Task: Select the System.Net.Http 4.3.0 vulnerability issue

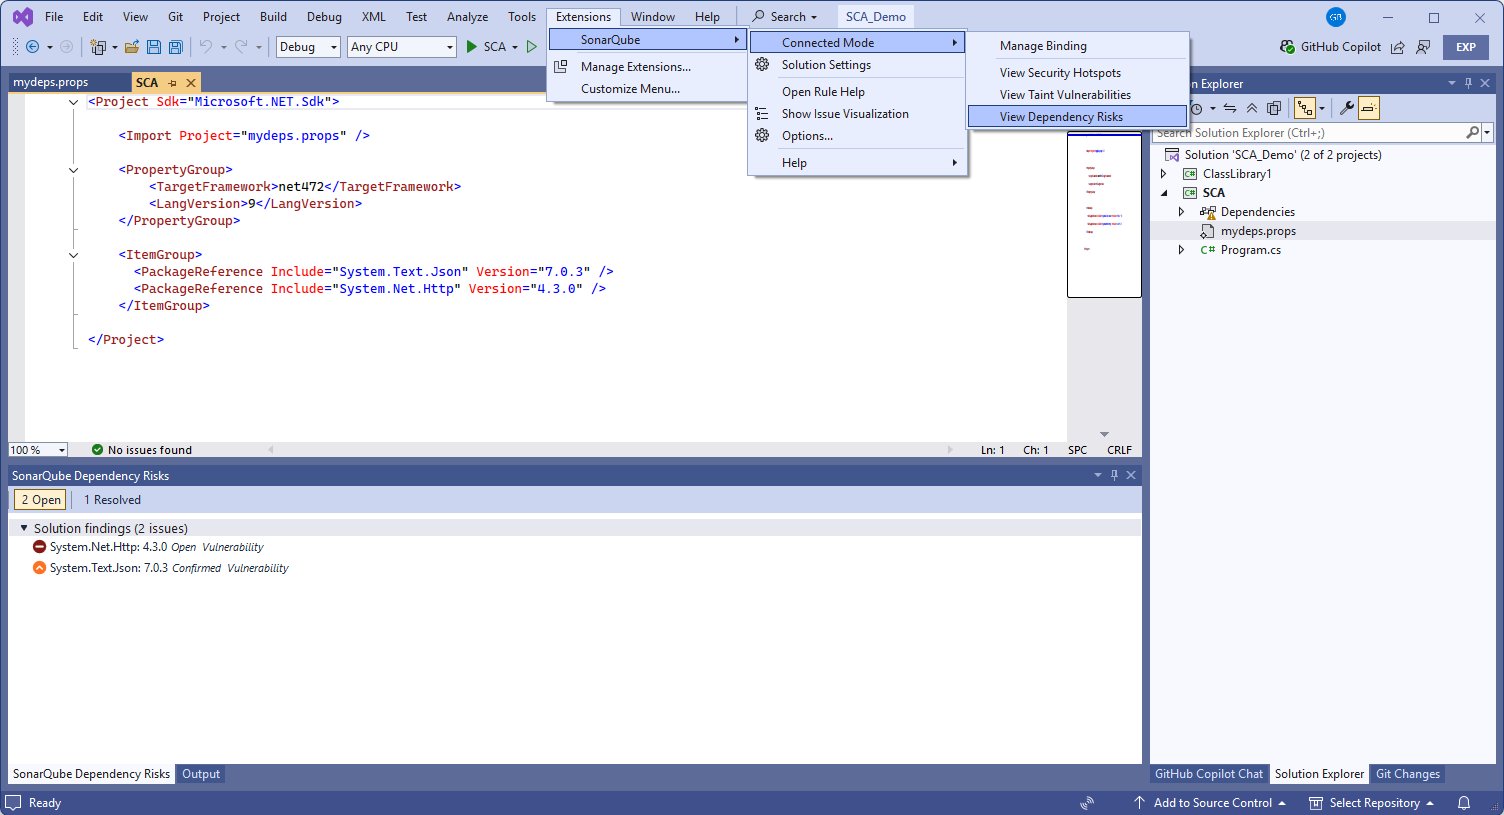Action: tap(575, 547)
